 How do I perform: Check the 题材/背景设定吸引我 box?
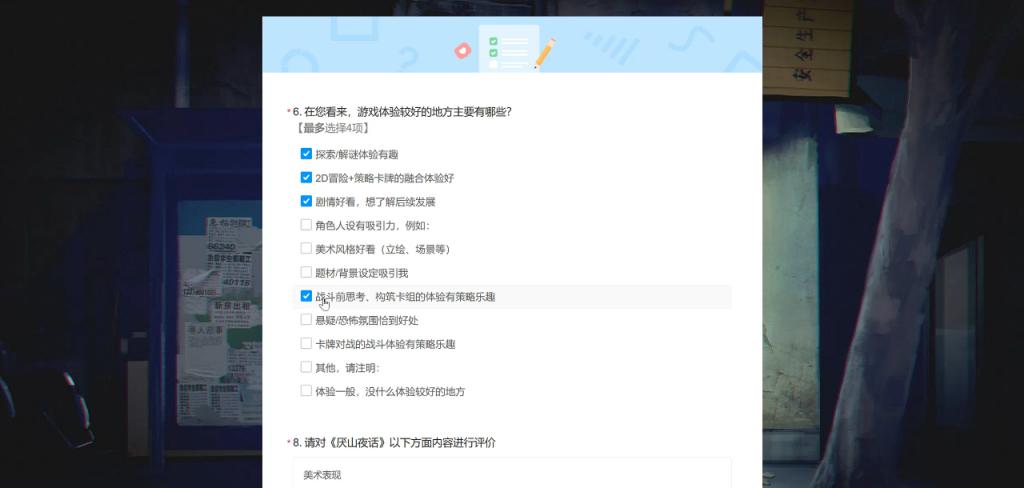(x=306, y=272)
